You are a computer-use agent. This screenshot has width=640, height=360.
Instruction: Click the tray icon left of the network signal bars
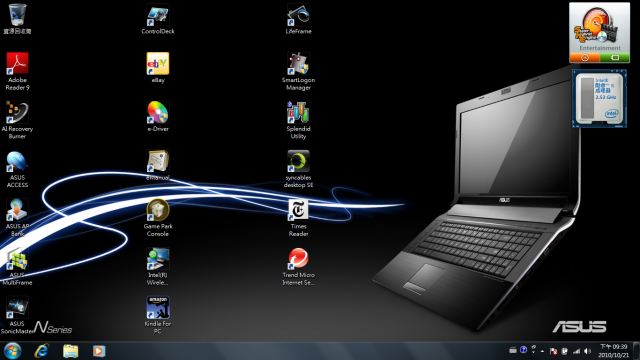tap(564, 351)
